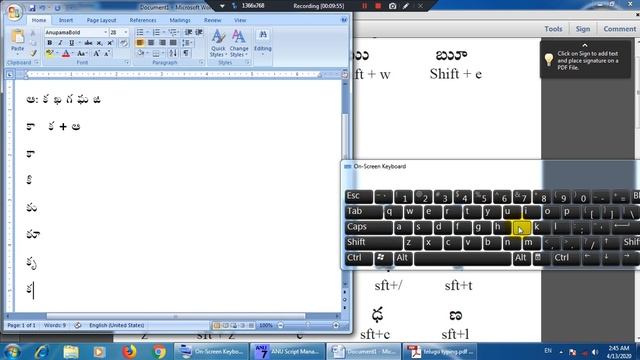The width and height of the screenshot is (640, 360).
Task: Click Caps key on On-Screen Keyboard
Action: 369,227
